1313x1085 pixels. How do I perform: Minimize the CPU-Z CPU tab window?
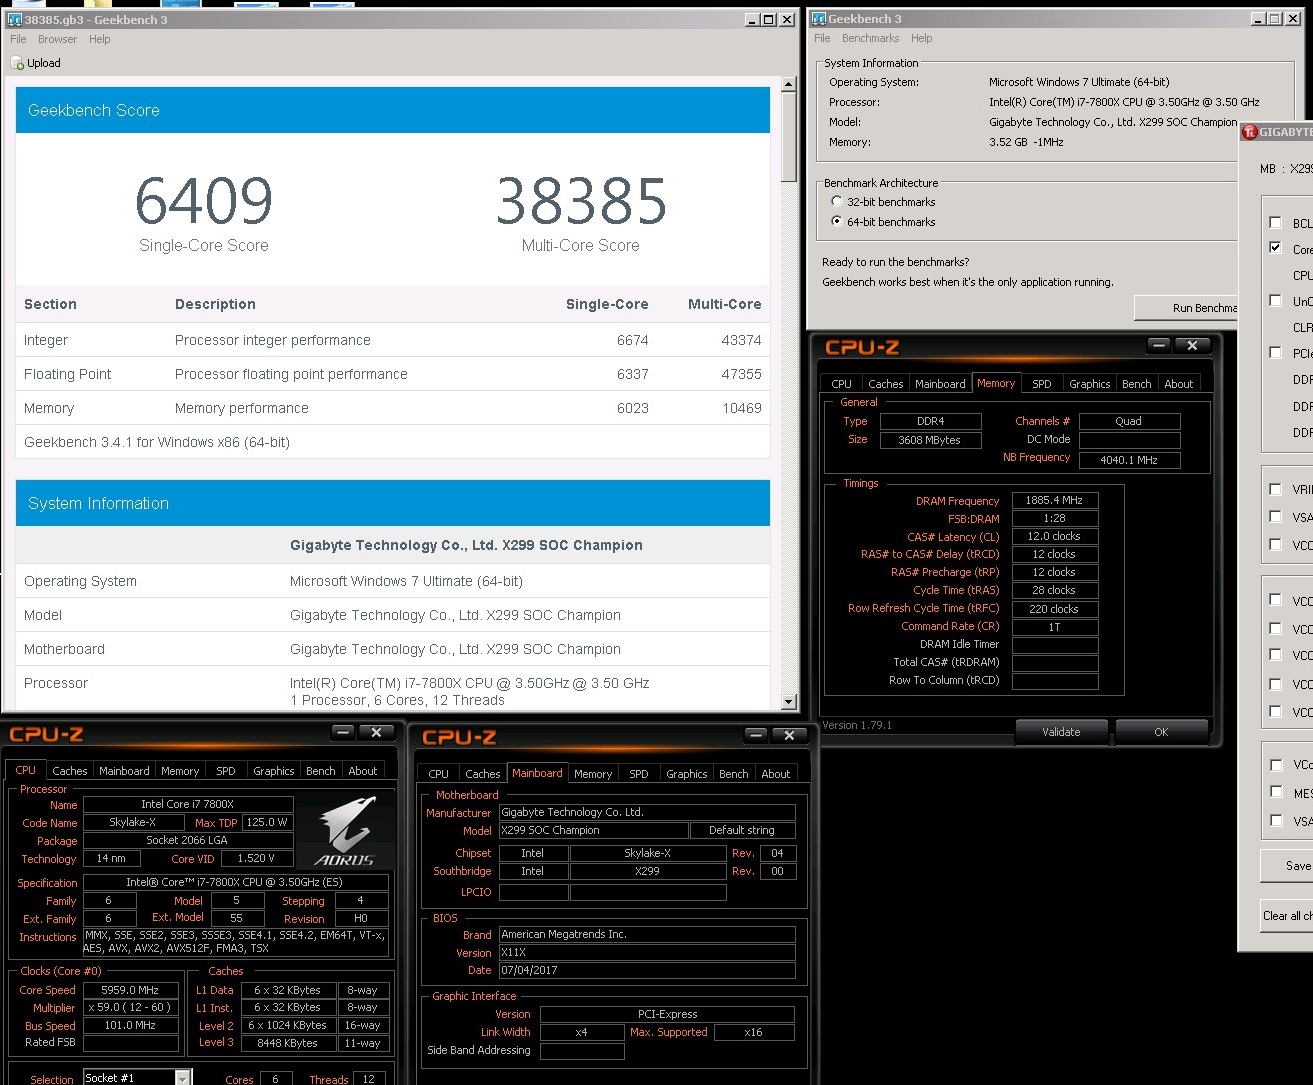[x=343, y=733]
